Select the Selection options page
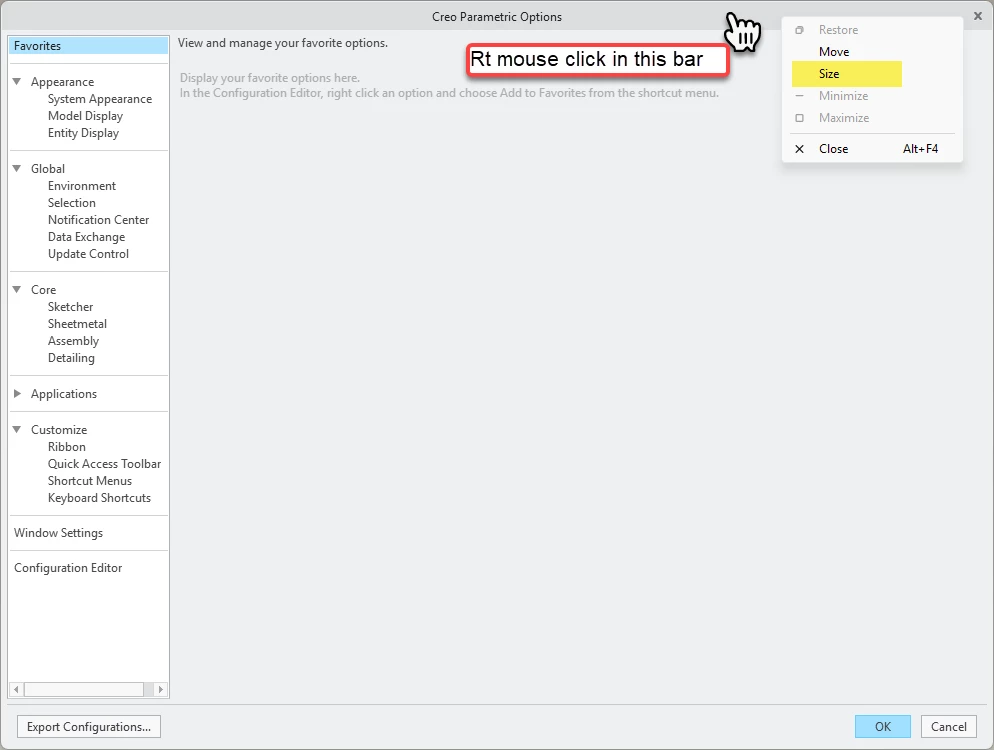Image resolution: width=994 pixels, height=750 pixels. point(72,203)
